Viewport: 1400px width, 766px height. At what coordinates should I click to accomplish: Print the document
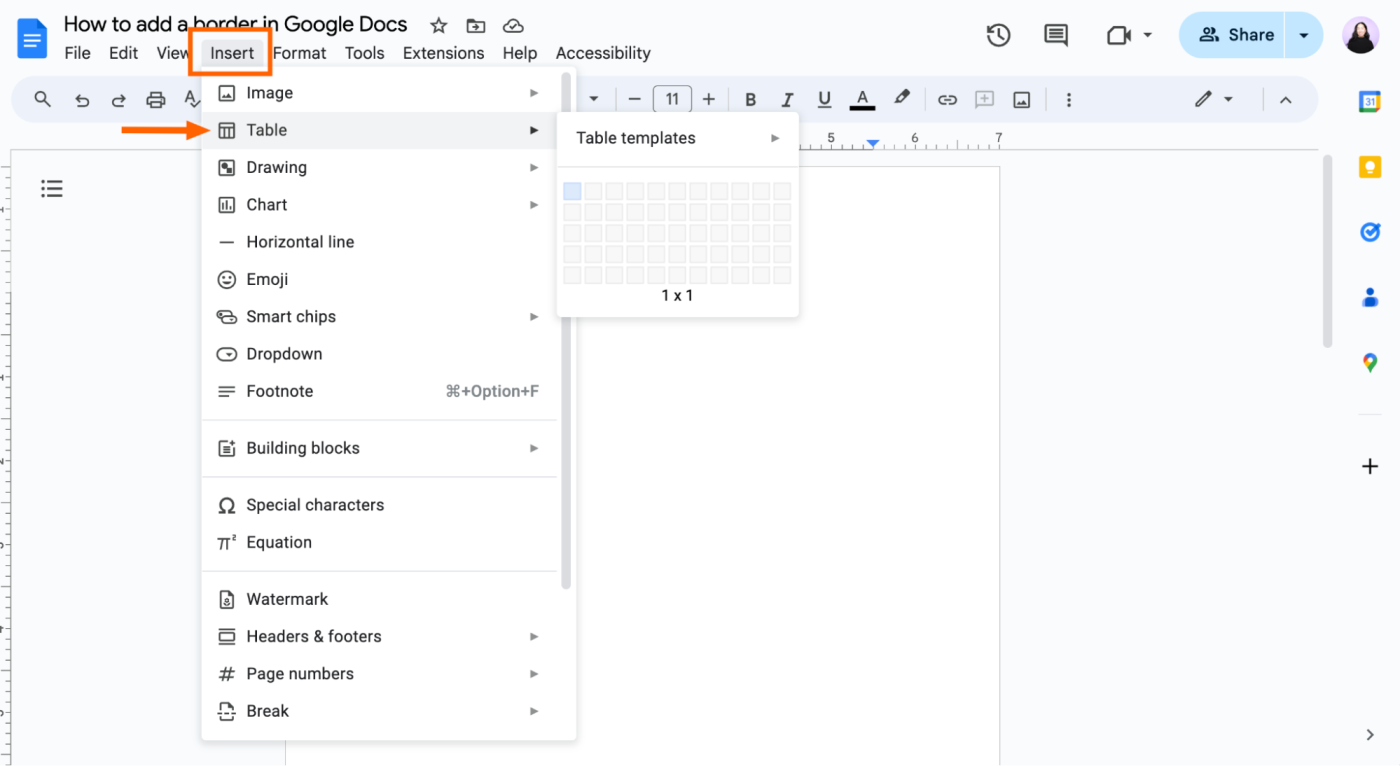click(x=156, y=100)
